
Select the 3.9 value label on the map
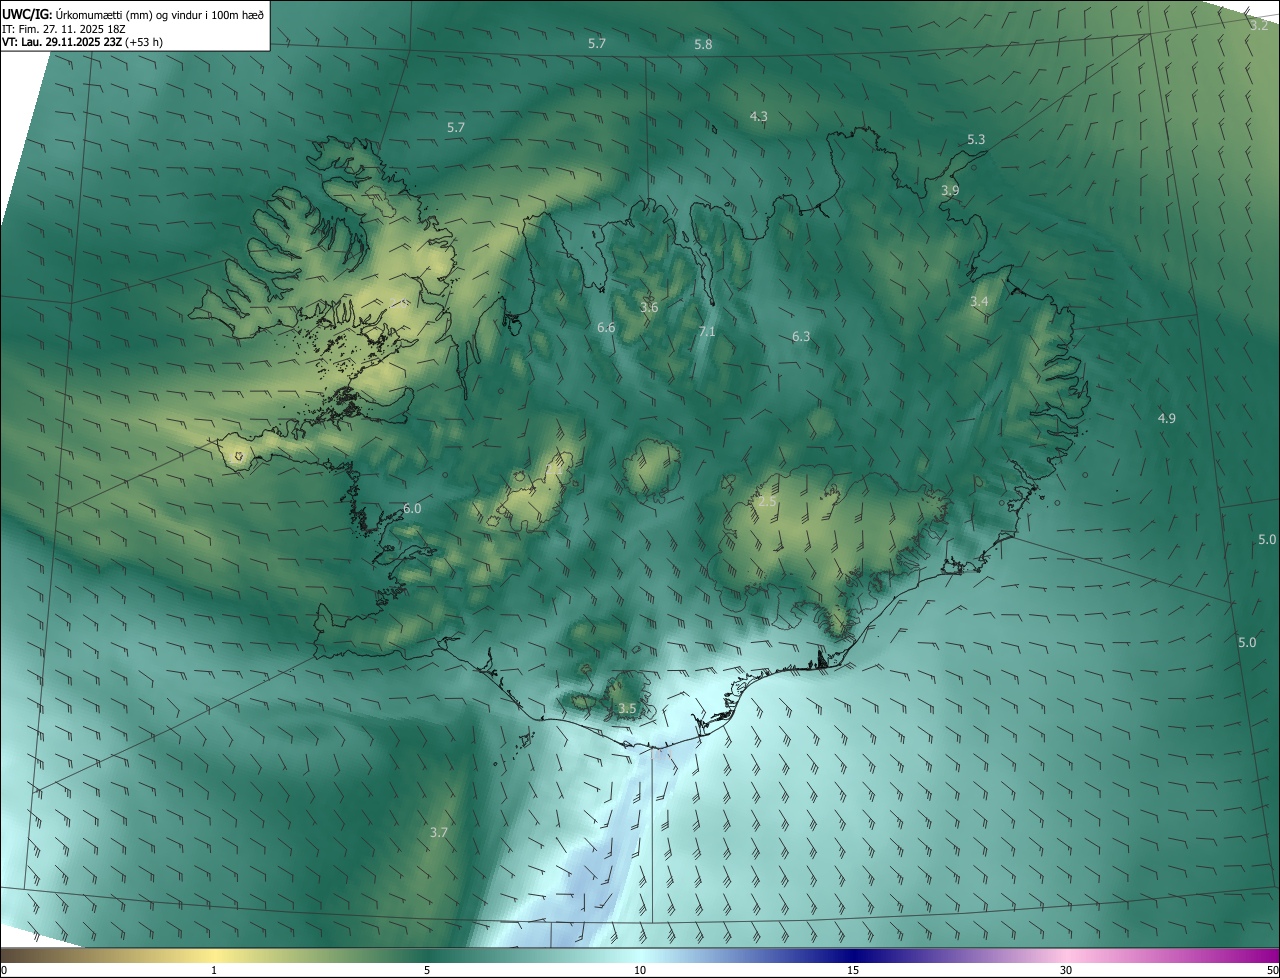(950, 191)
